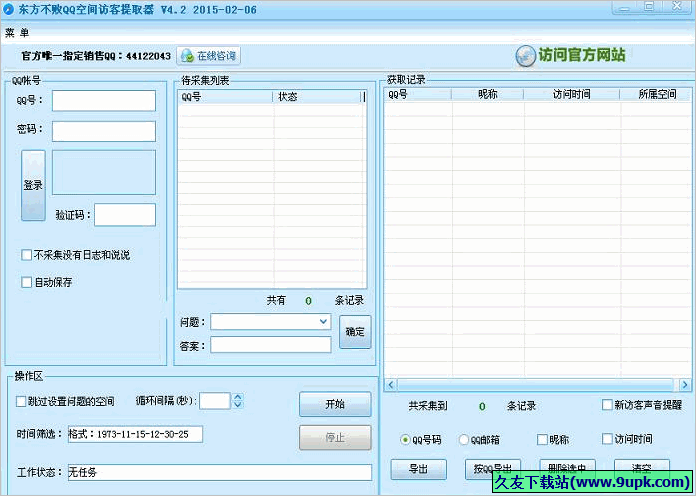This screenshot has width=696, height=496.
Task: Click the 停止 button
Action: 335,438
